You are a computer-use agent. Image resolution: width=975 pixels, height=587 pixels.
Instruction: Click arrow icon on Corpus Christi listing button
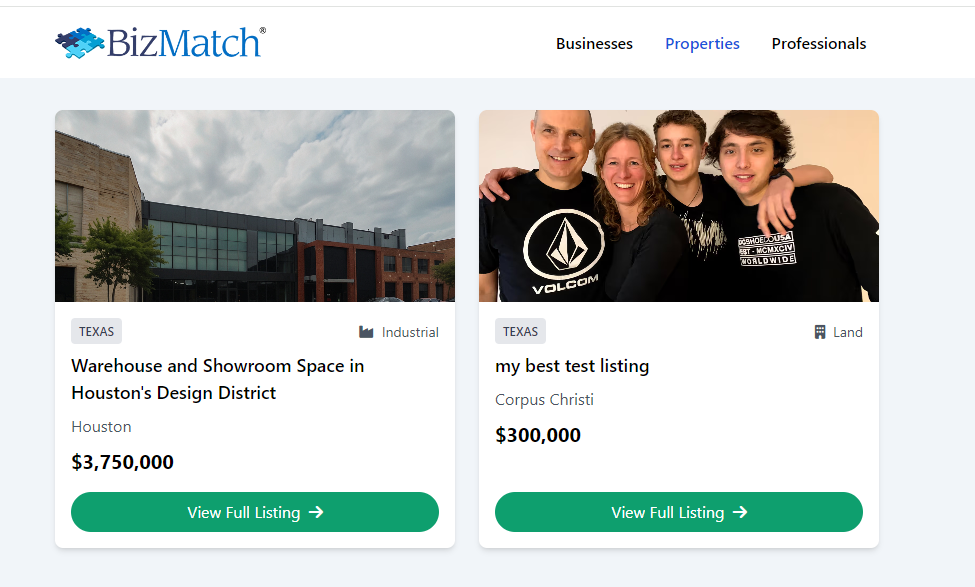[740, 512]
